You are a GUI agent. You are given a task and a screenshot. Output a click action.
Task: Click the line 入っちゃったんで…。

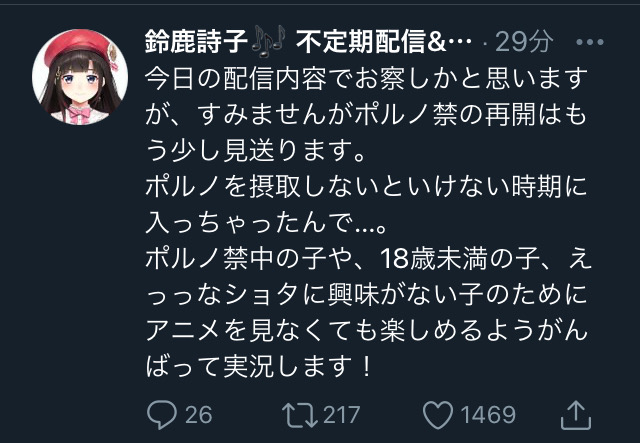point(266,223)
